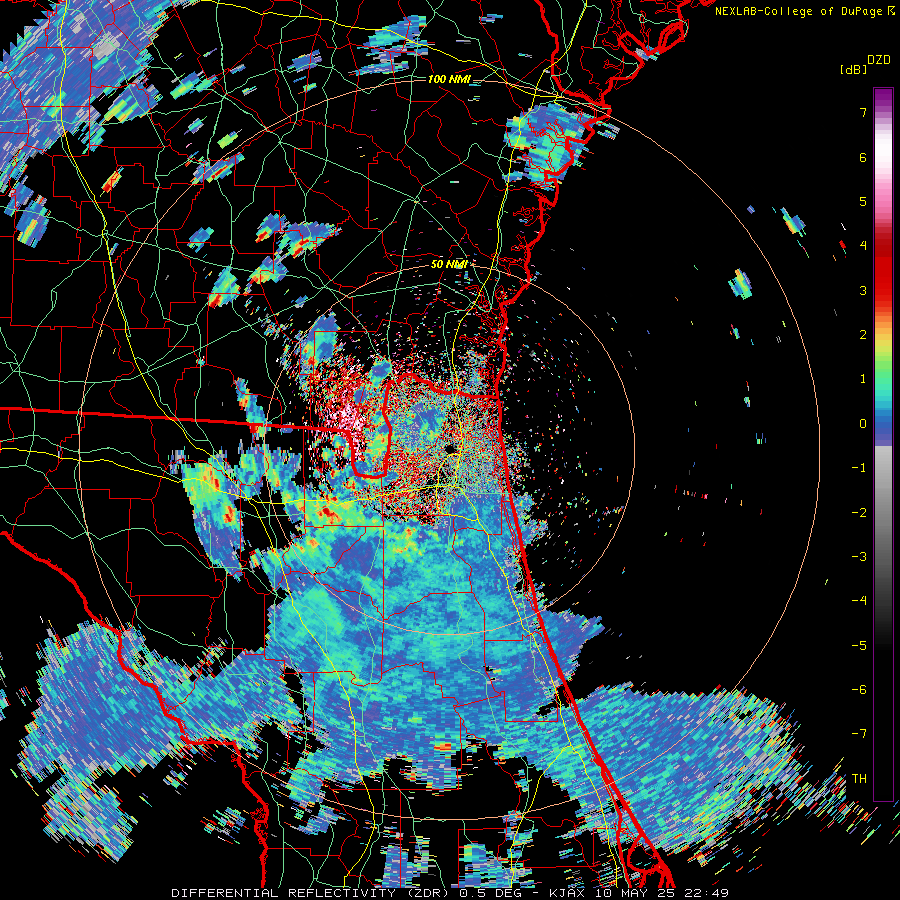Click the -2 value on color scale
The image size is (900, 900).
click(859, 512)
